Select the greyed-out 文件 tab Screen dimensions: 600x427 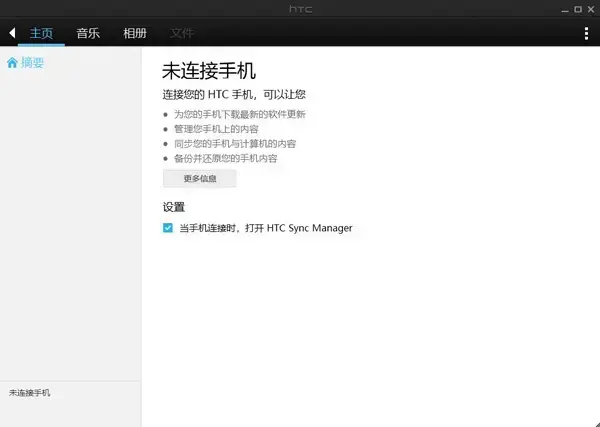click(x=182, y=33)
